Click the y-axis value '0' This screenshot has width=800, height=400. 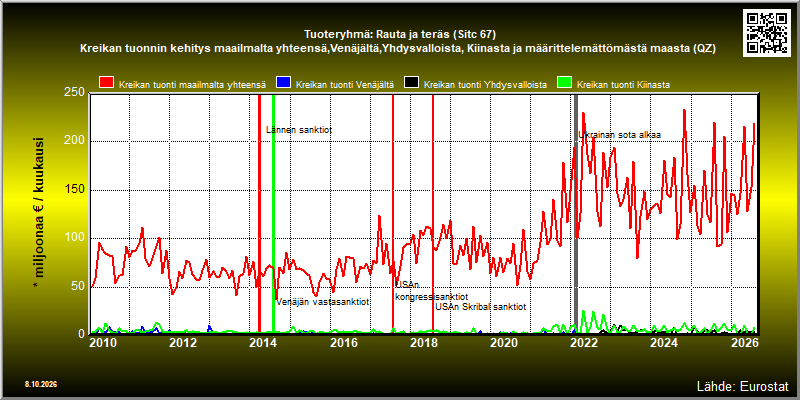pyautogui.click(x=83, y=334)
